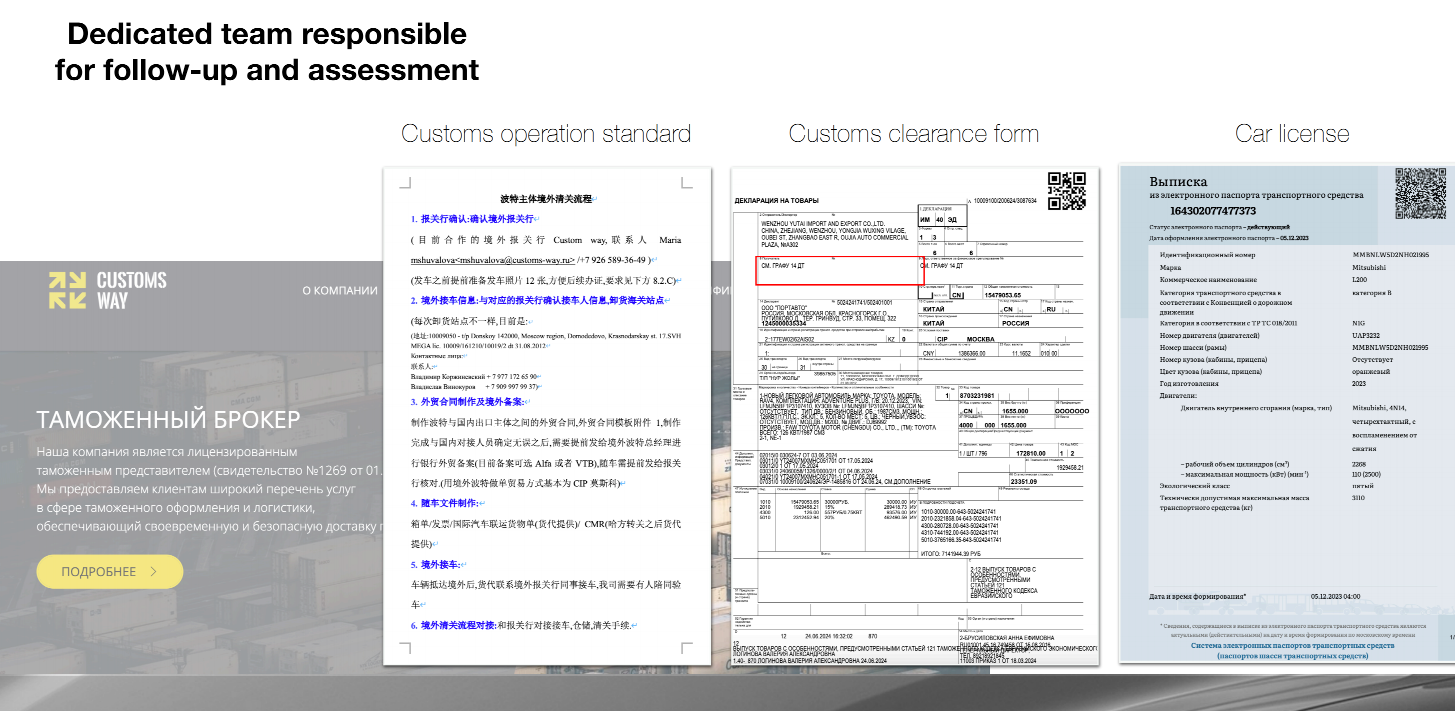The image size is (1455, 711).
Task: Click the top-left crop mark of the Chinese document
Action: [404, 183]
